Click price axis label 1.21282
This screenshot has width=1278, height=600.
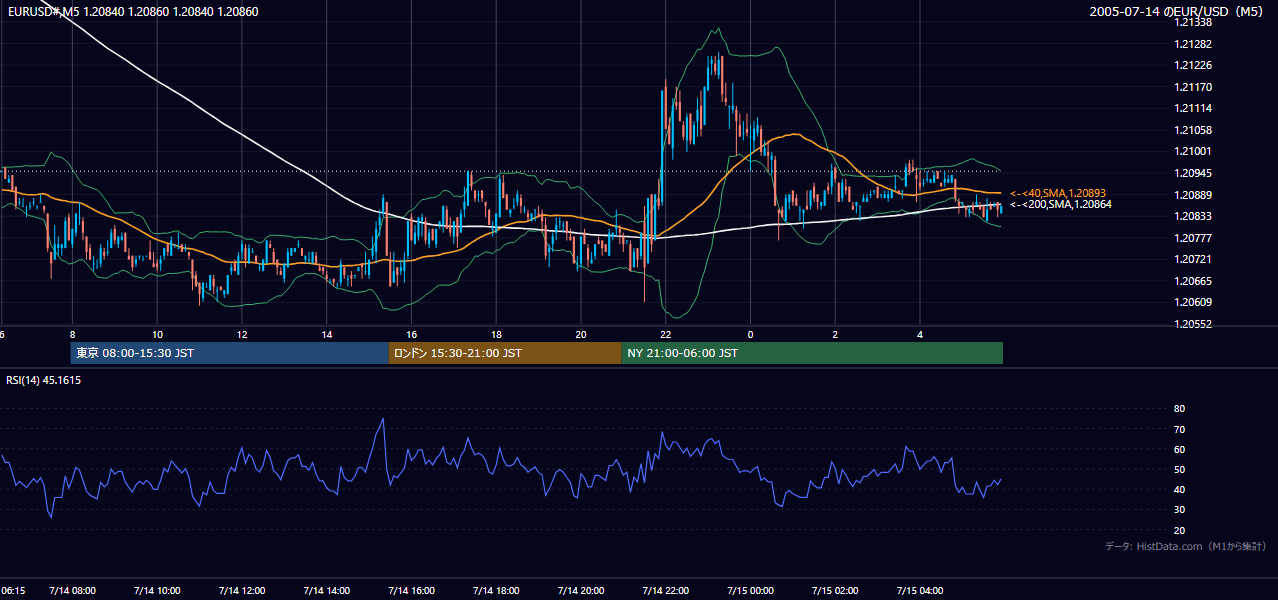(x=1195, y=44)
